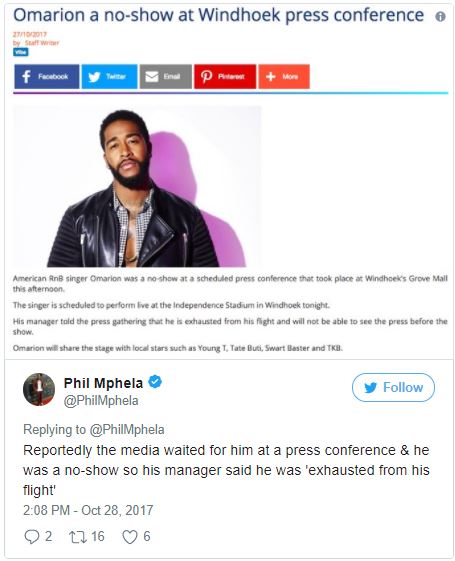Follow Phil Mphela on Twitter
The width and height of the screenshot is (455, 561).
[393, 387]
